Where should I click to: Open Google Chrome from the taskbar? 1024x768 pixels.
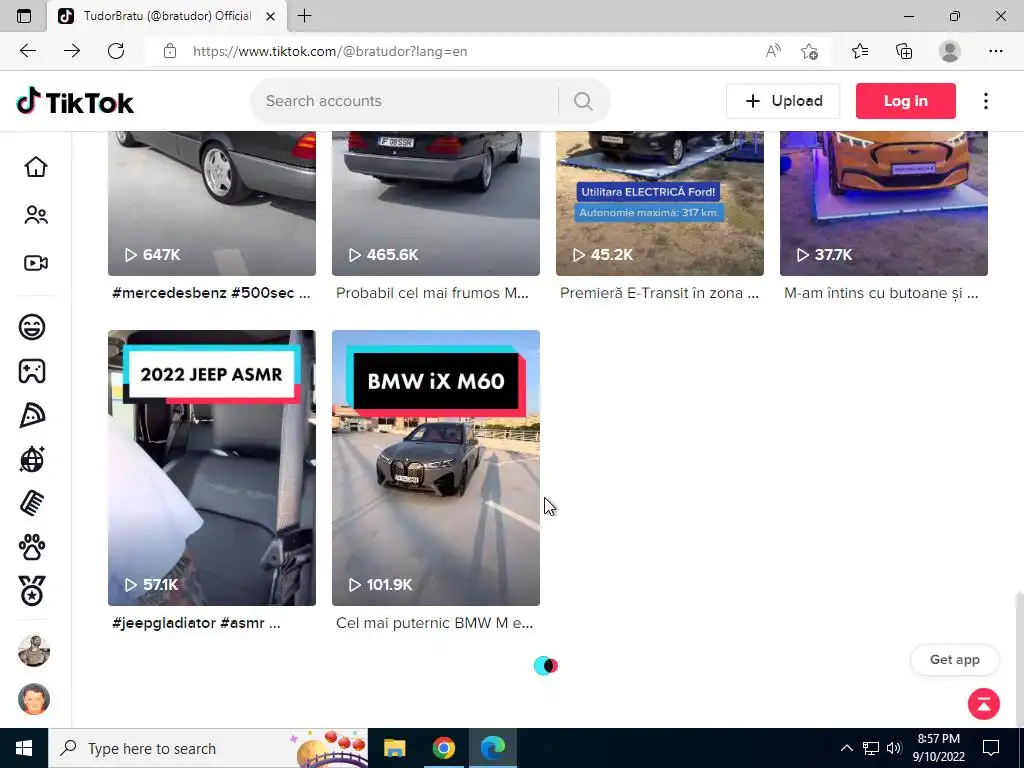pos(443,748)
